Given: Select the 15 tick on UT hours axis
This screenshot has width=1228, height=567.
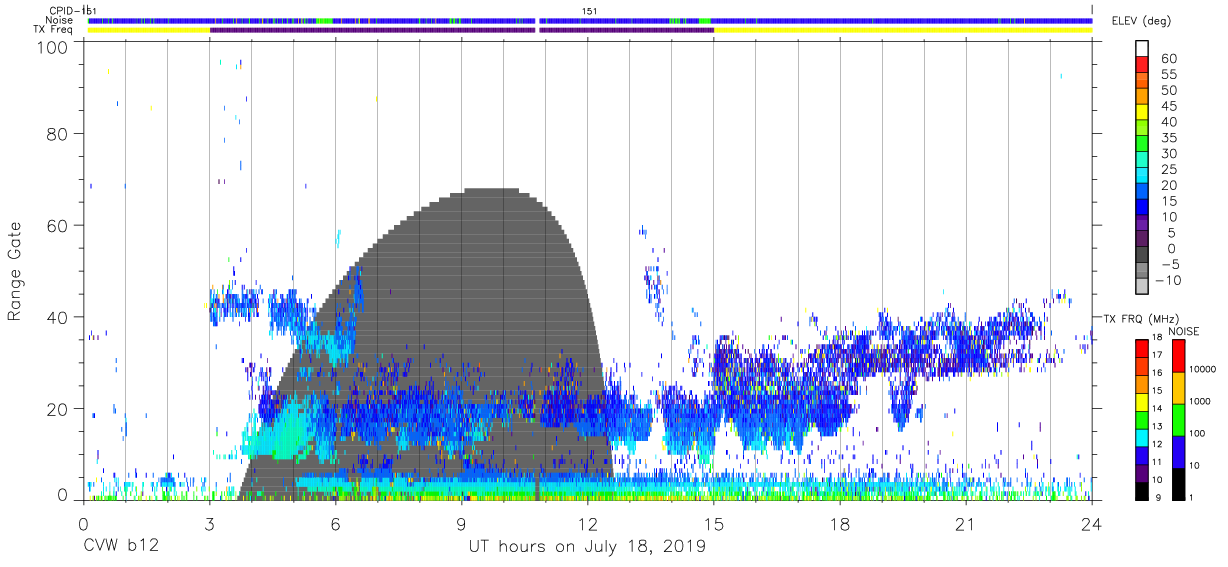Looking at the screenshot, I should 714,525.
